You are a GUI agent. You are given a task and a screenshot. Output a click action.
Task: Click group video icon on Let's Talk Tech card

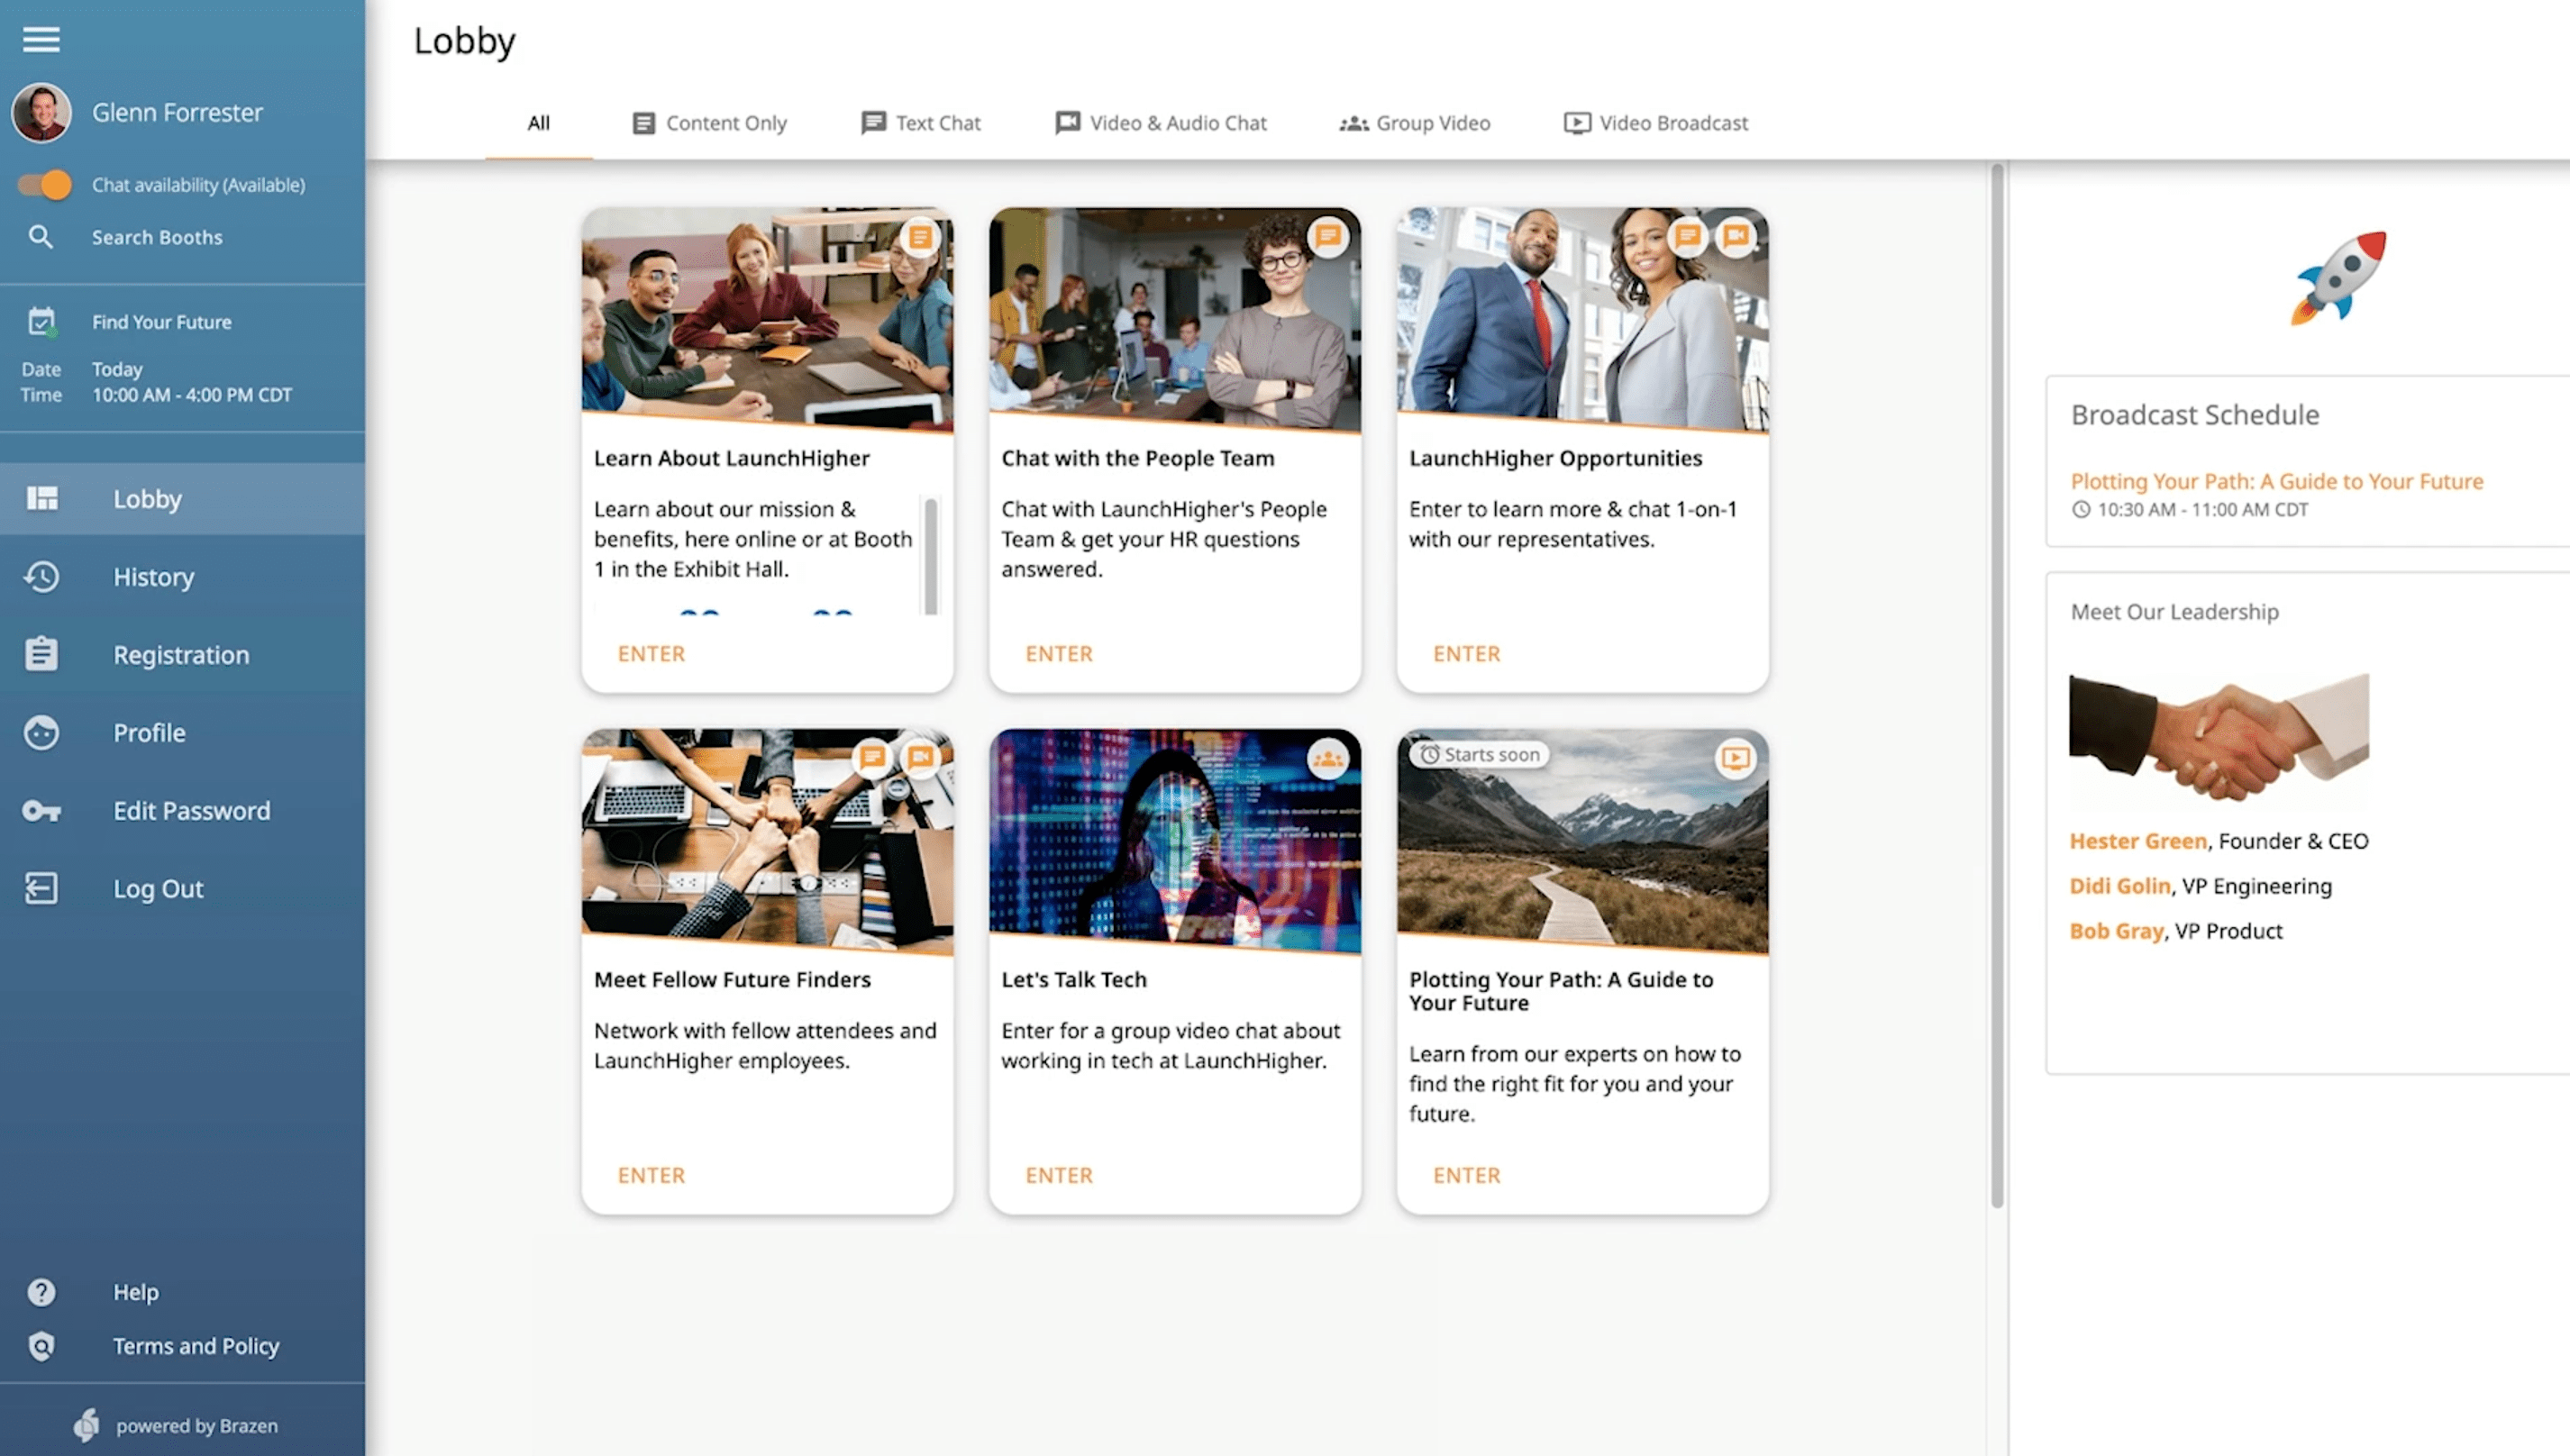click(x=1327, y=759)
